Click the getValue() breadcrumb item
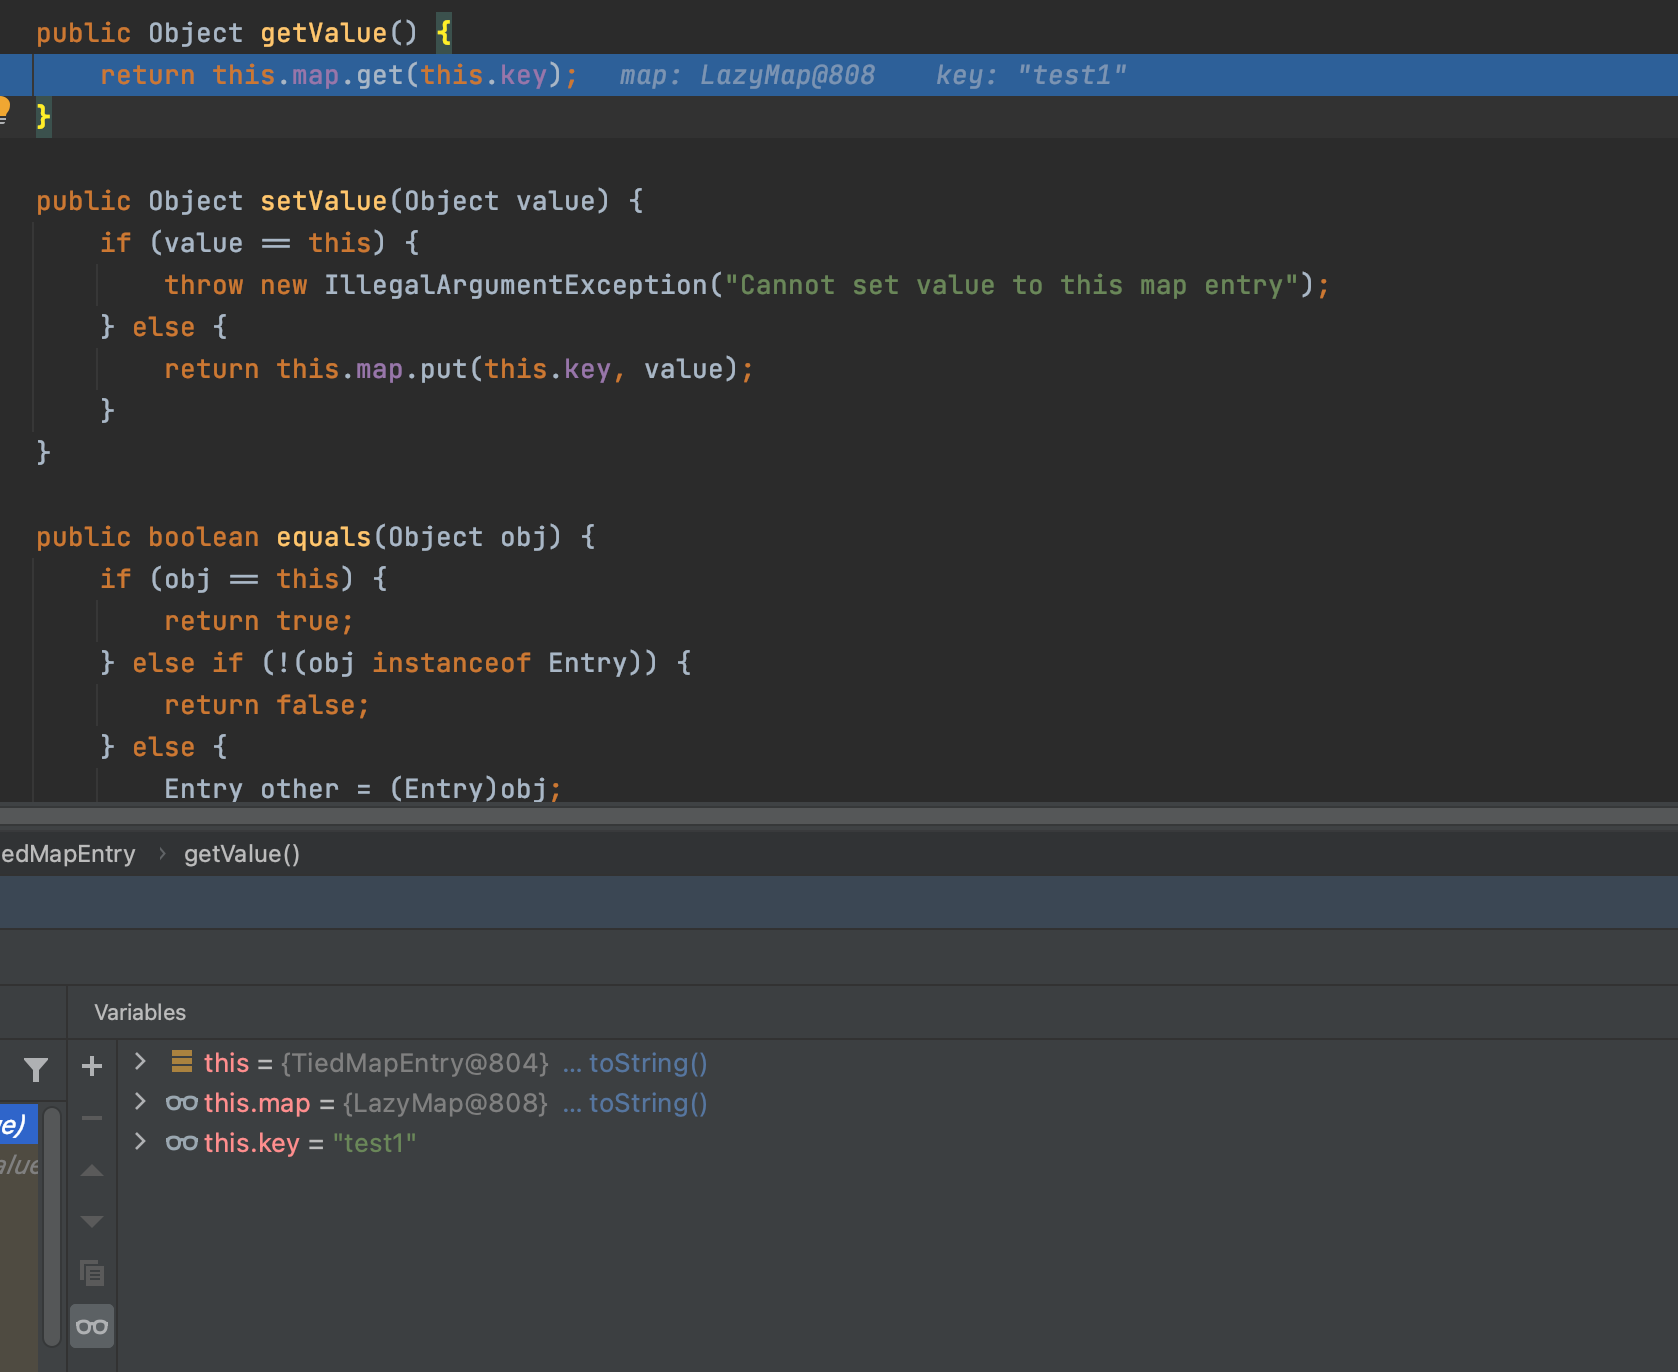Viewport: 1678px width, 1372px height. pos(242,854)
